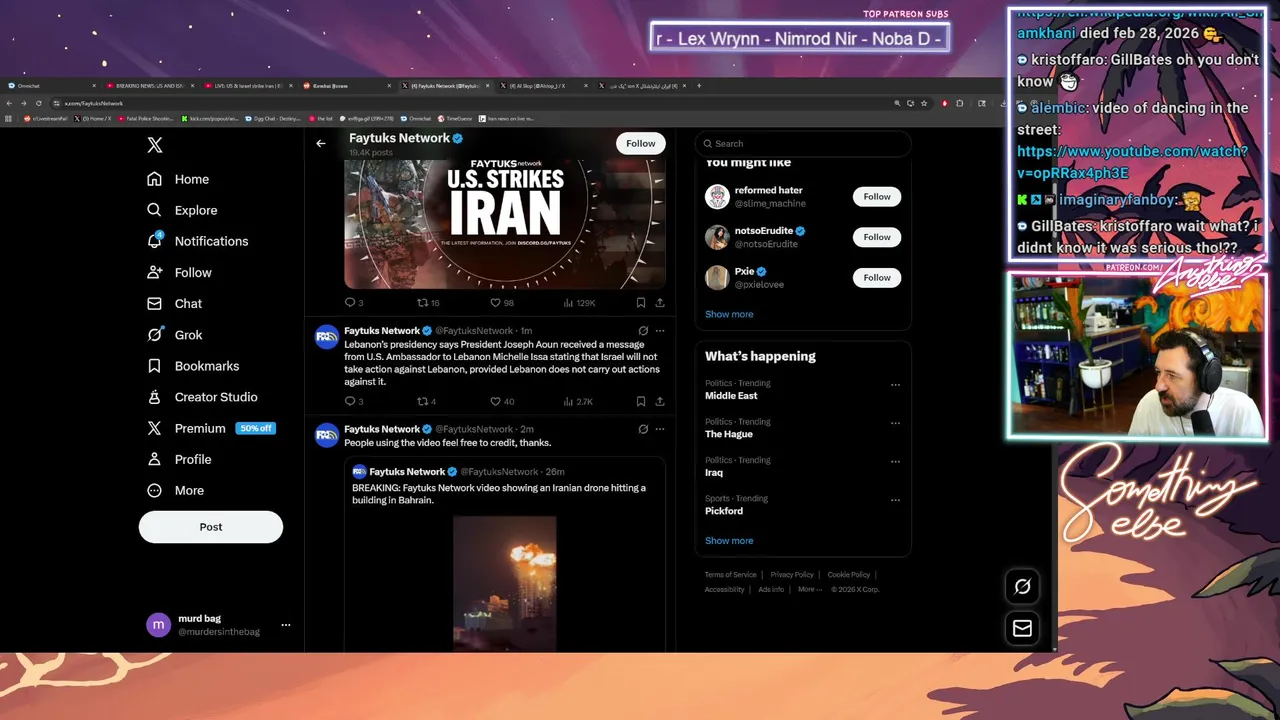Reply to the U.S. Strikes Iran post
The width and height of the screenshot is (1280, 720).
click(x=354, y=302)
